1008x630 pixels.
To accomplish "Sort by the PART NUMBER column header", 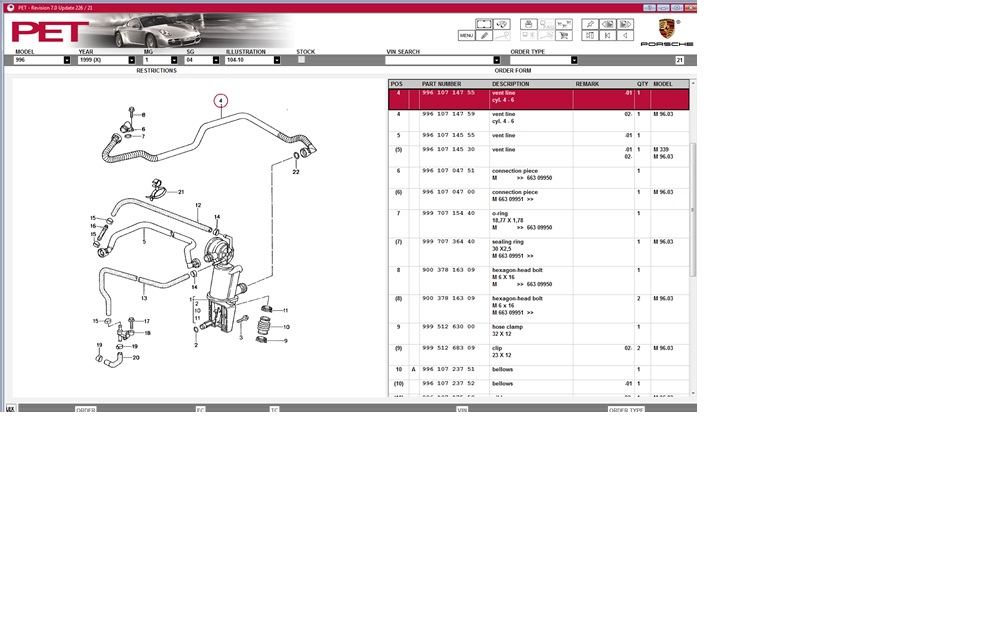I will (442, 84).
